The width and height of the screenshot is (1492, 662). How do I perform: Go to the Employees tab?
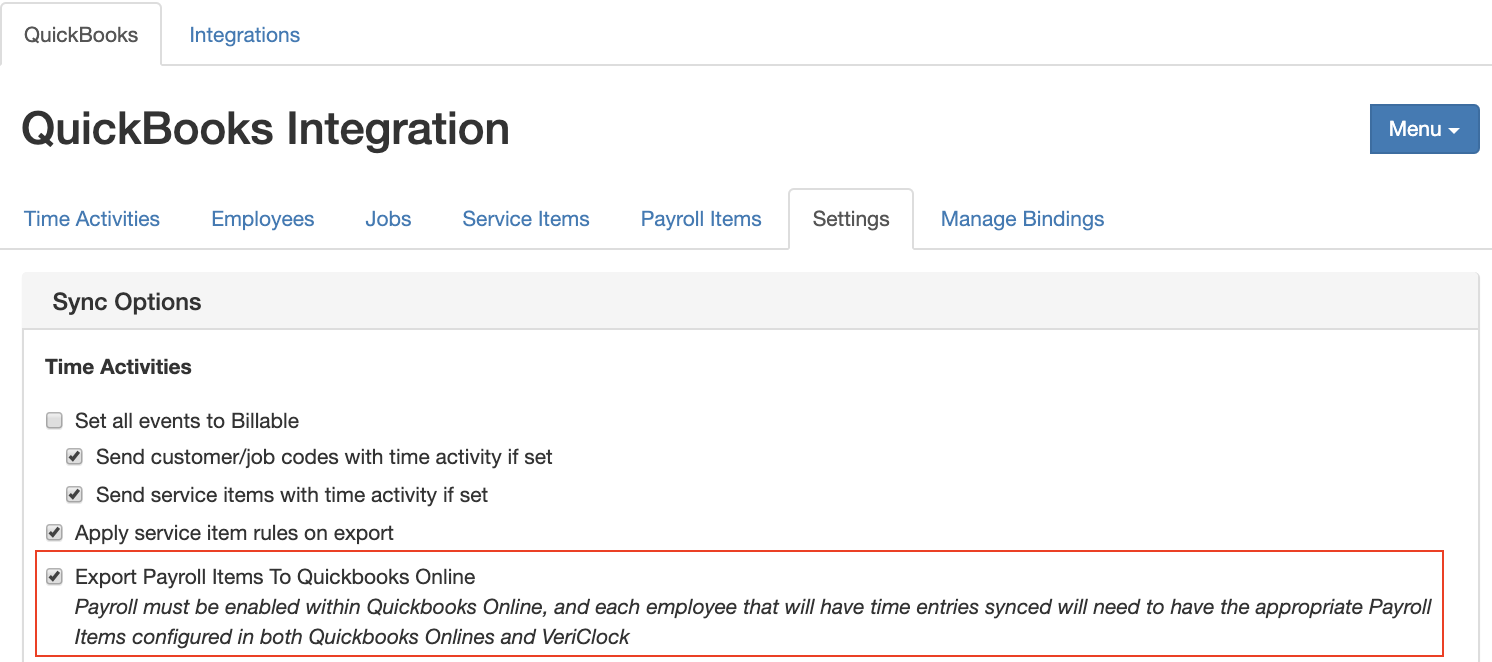tap(263, 219)
